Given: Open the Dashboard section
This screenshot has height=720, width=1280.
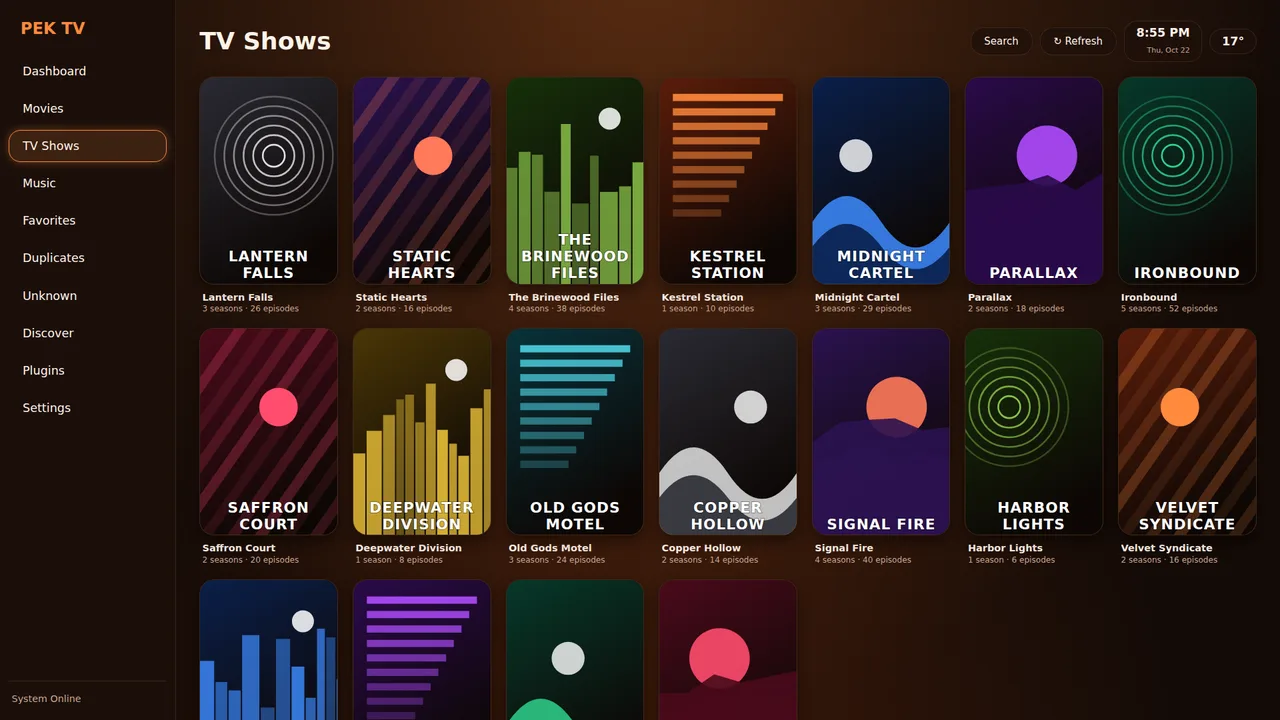Looking at the screenshot, I should click(87, 71).
